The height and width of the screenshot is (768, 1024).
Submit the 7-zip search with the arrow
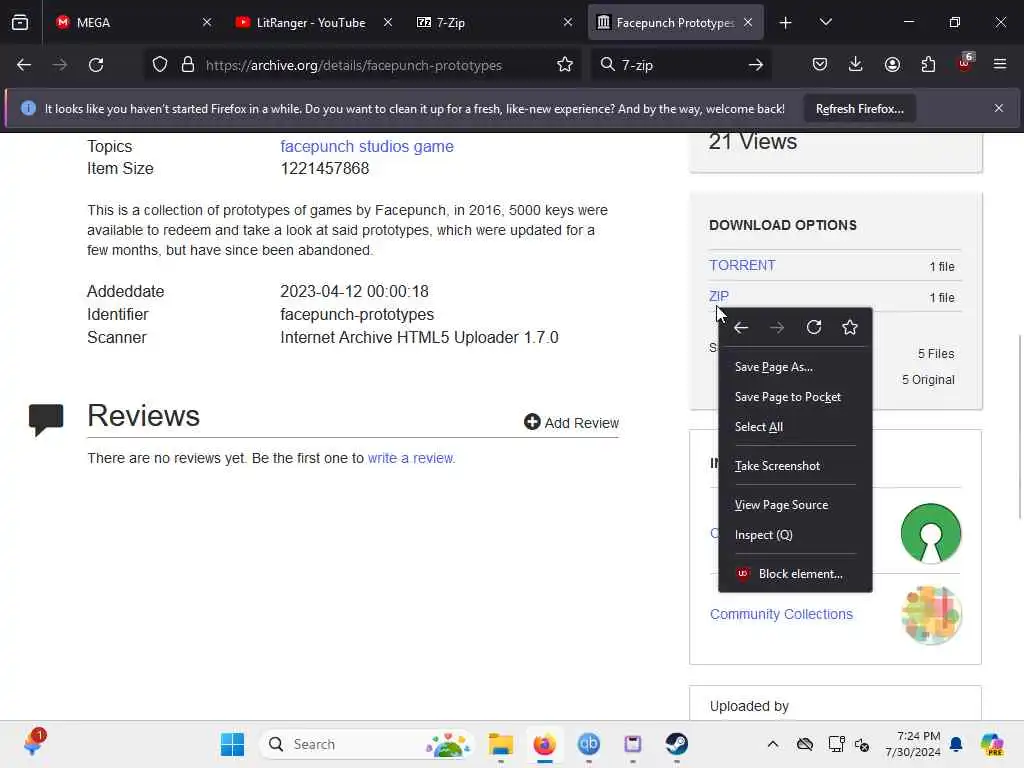[756, 65]
